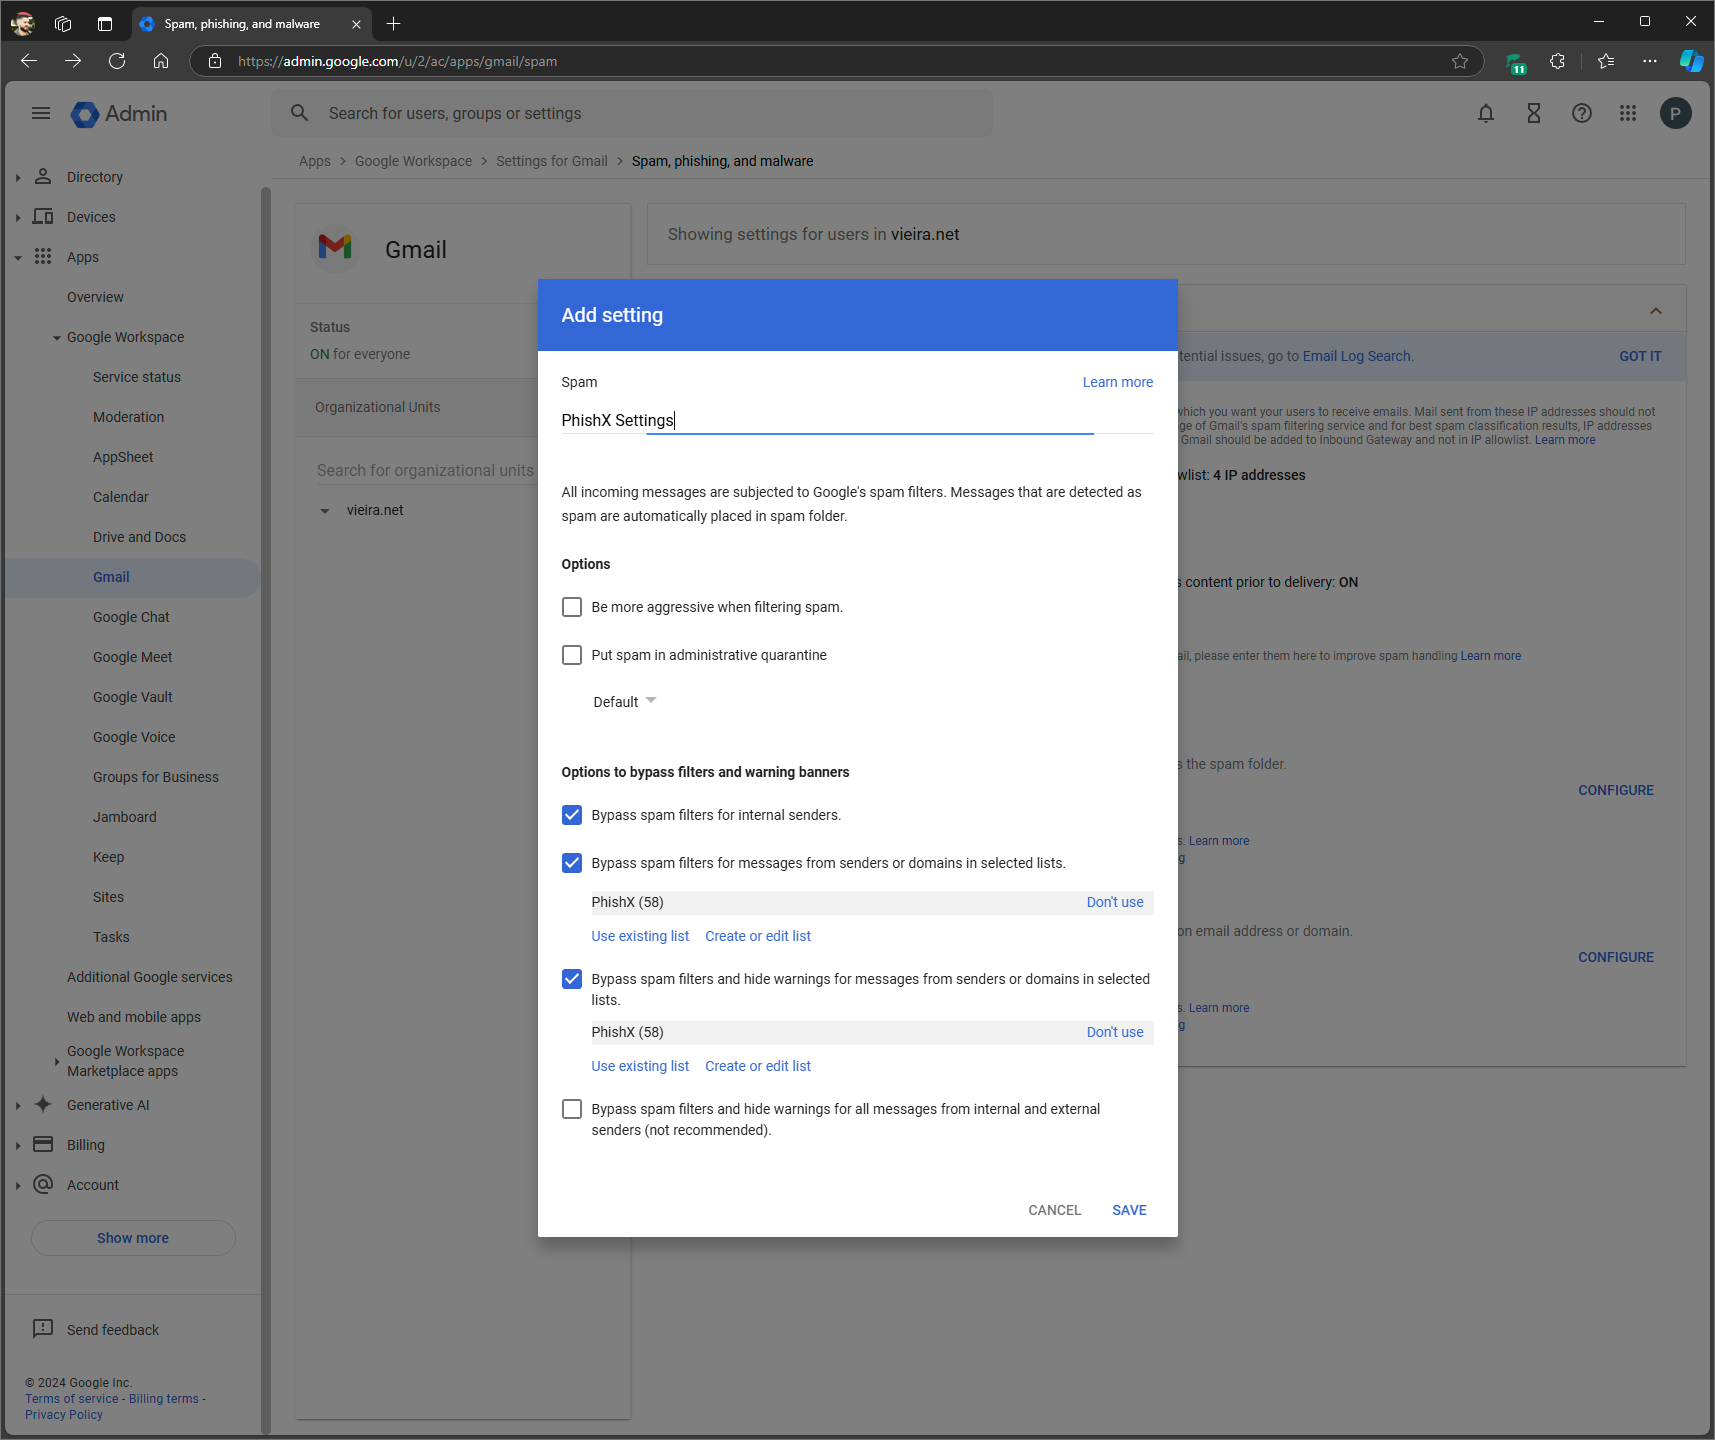1715x1440 pixels.
Task: Open the tasks hourglass icon
Action: click(1534, 113)
